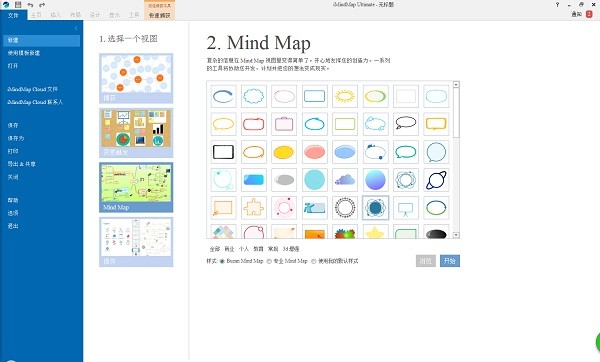The image size is (600, 362).
Task: Select the black rounded rectangle central idea
Action: (x=223, y=152)
